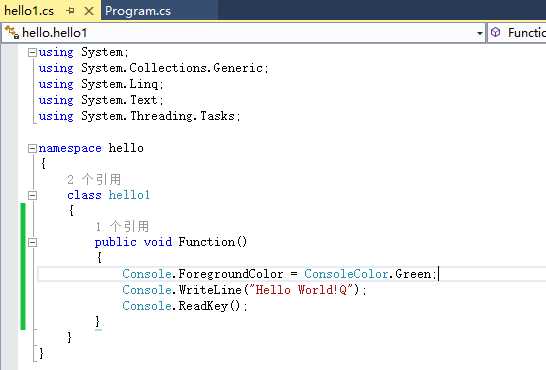Close the hello1.cs tab

(x=89, y=11)
